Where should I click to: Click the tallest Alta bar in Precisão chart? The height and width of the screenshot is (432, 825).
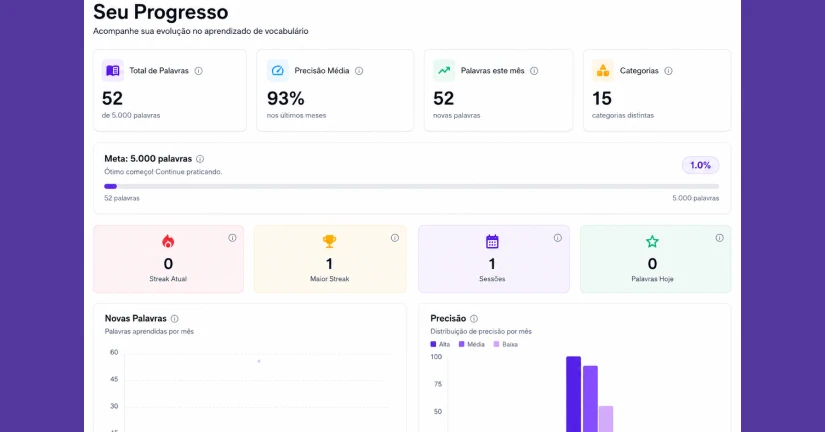coord(574,394)
